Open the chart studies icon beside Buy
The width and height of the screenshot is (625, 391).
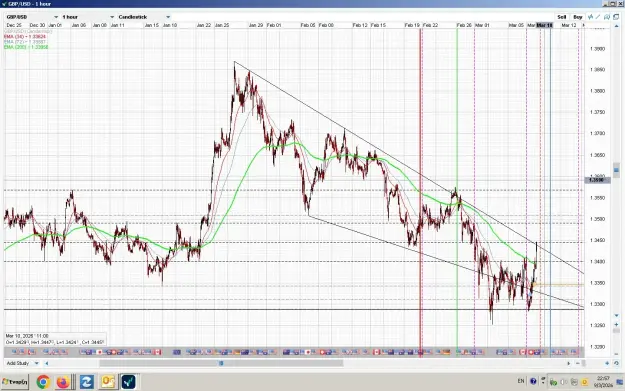[x=591, y=17]
